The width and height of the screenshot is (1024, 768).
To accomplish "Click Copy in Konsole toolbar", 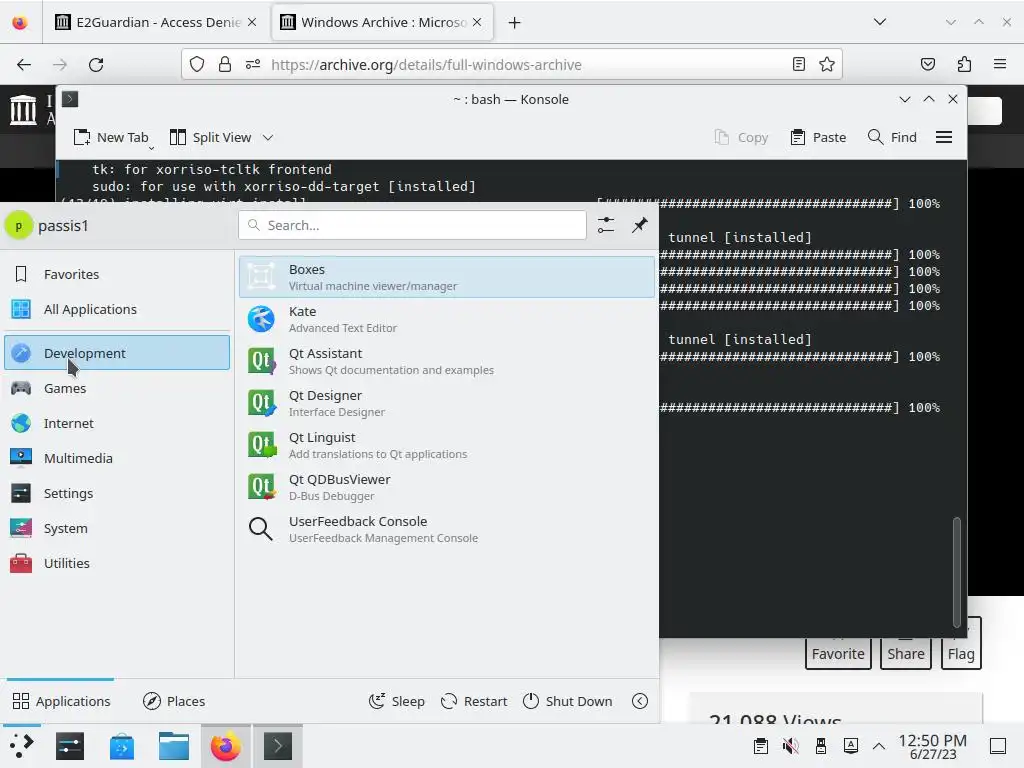I will tap(741, 137).
